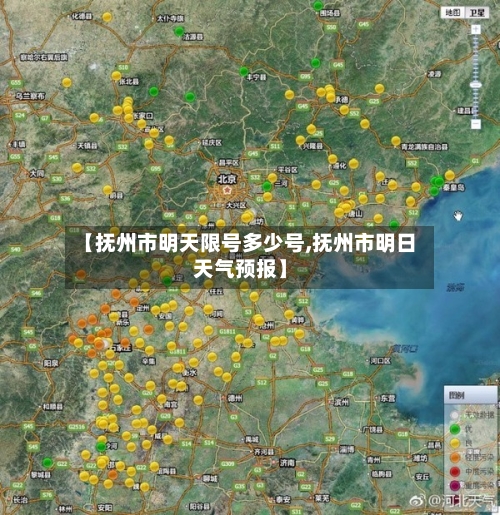Image resolution: width=500 pixels, height=515 pixels.
Task: Click the green 优 legend dot
Action: [455, 429]
